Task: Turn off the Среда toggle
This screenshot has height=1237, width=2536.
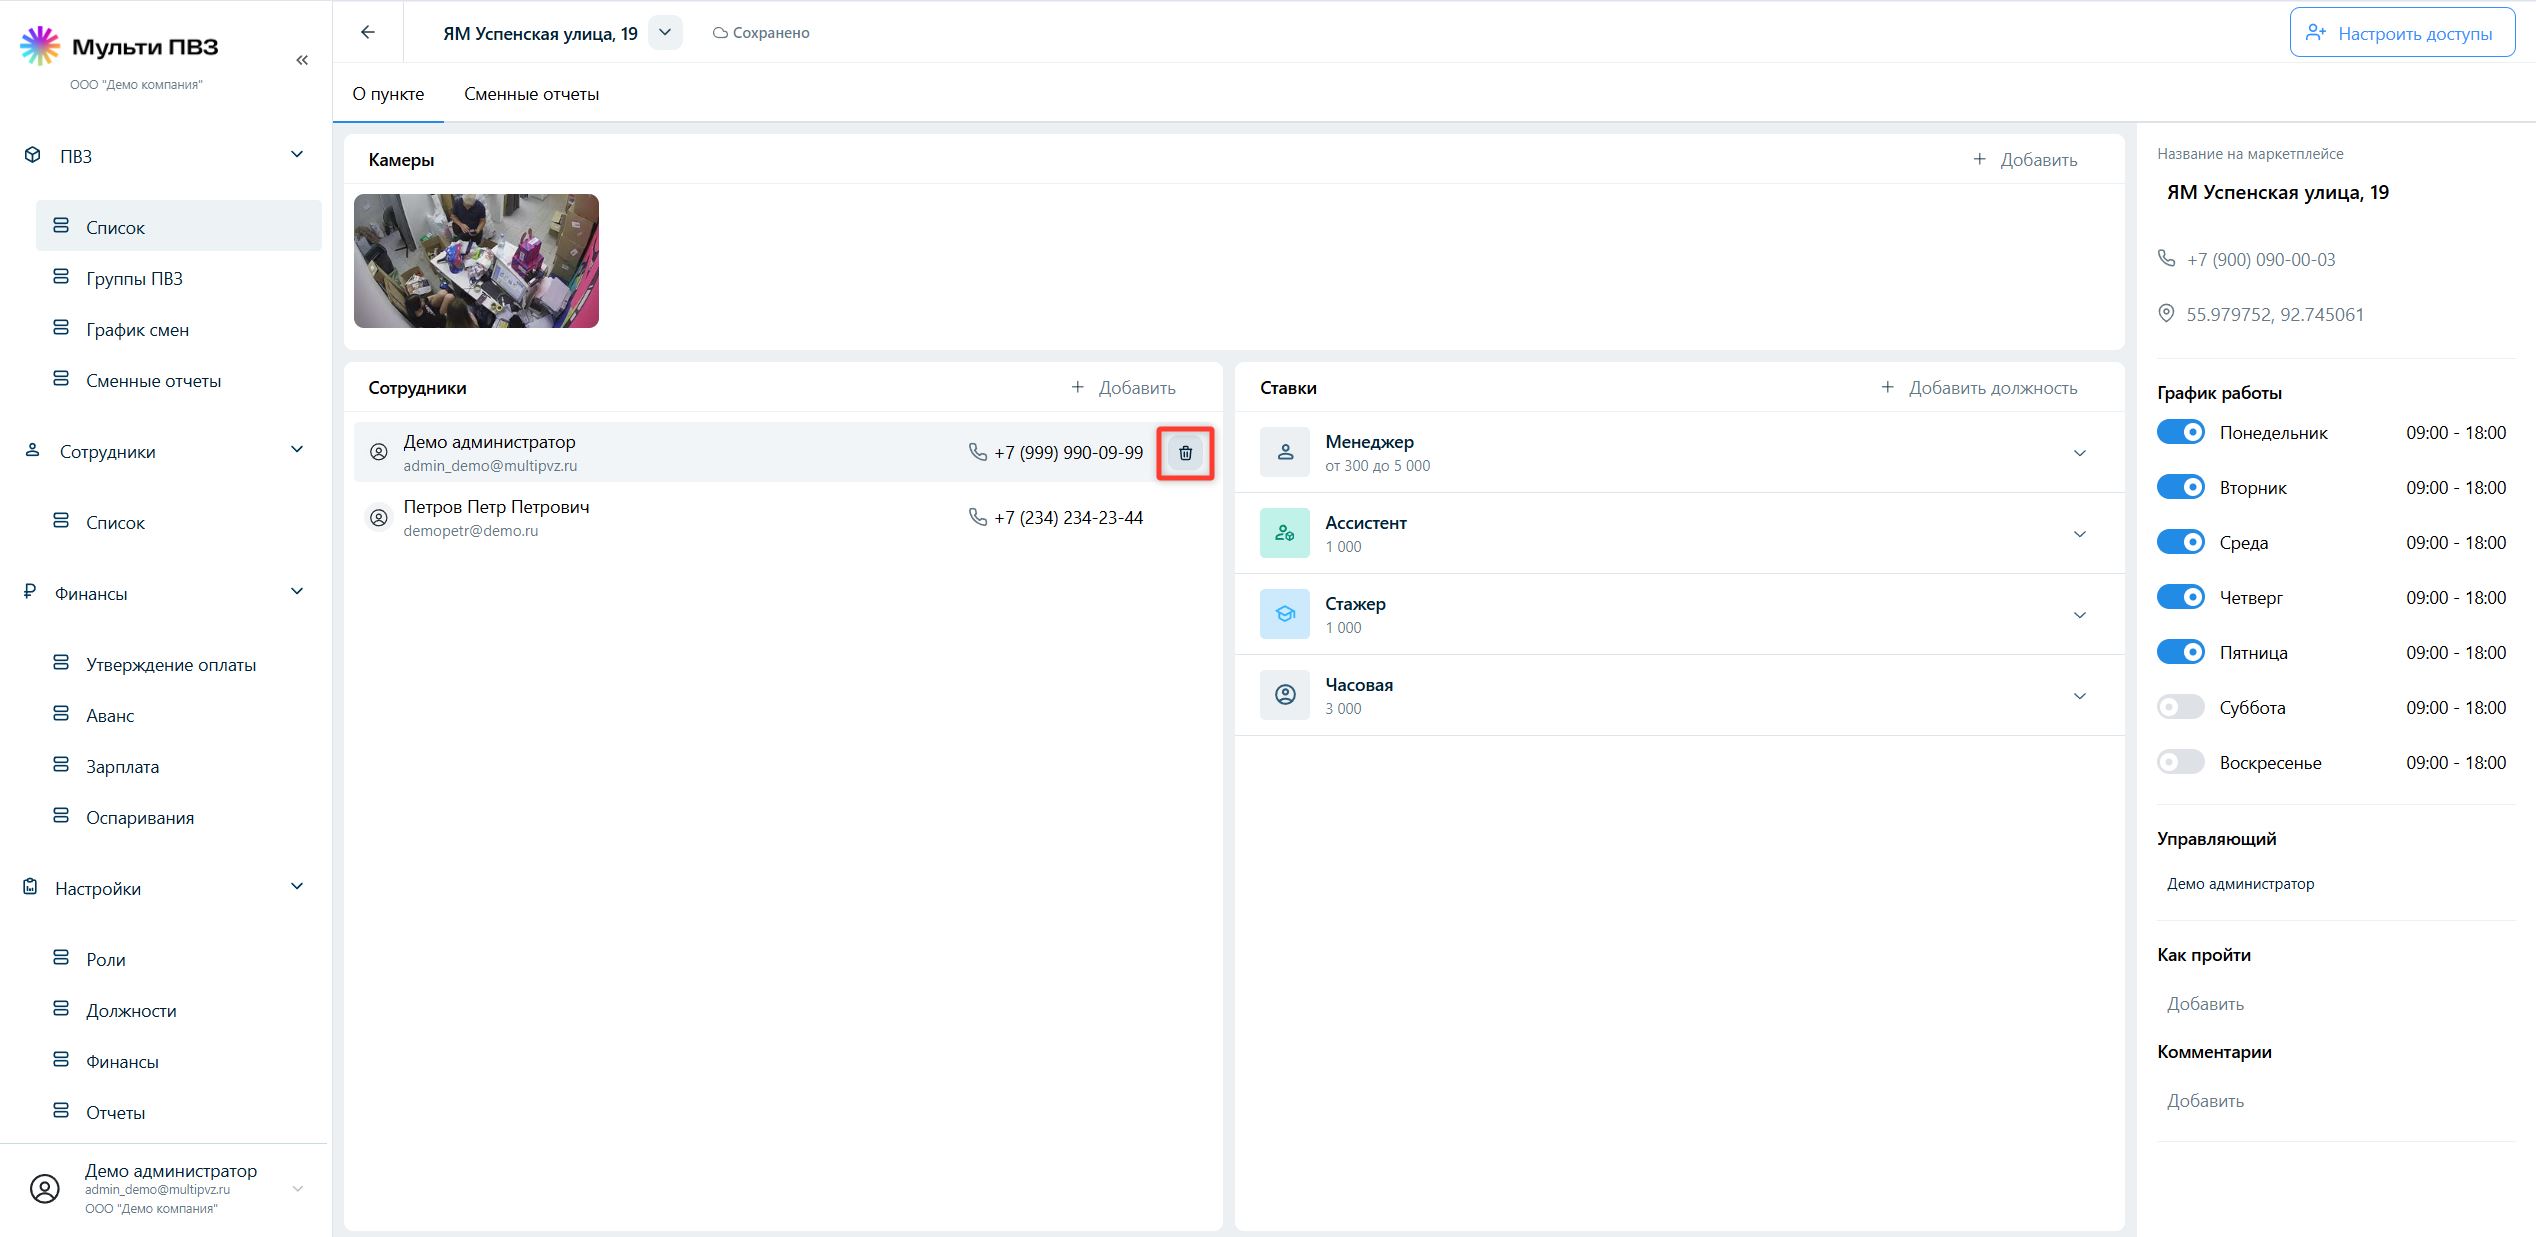Action: tap(2181, 542)
